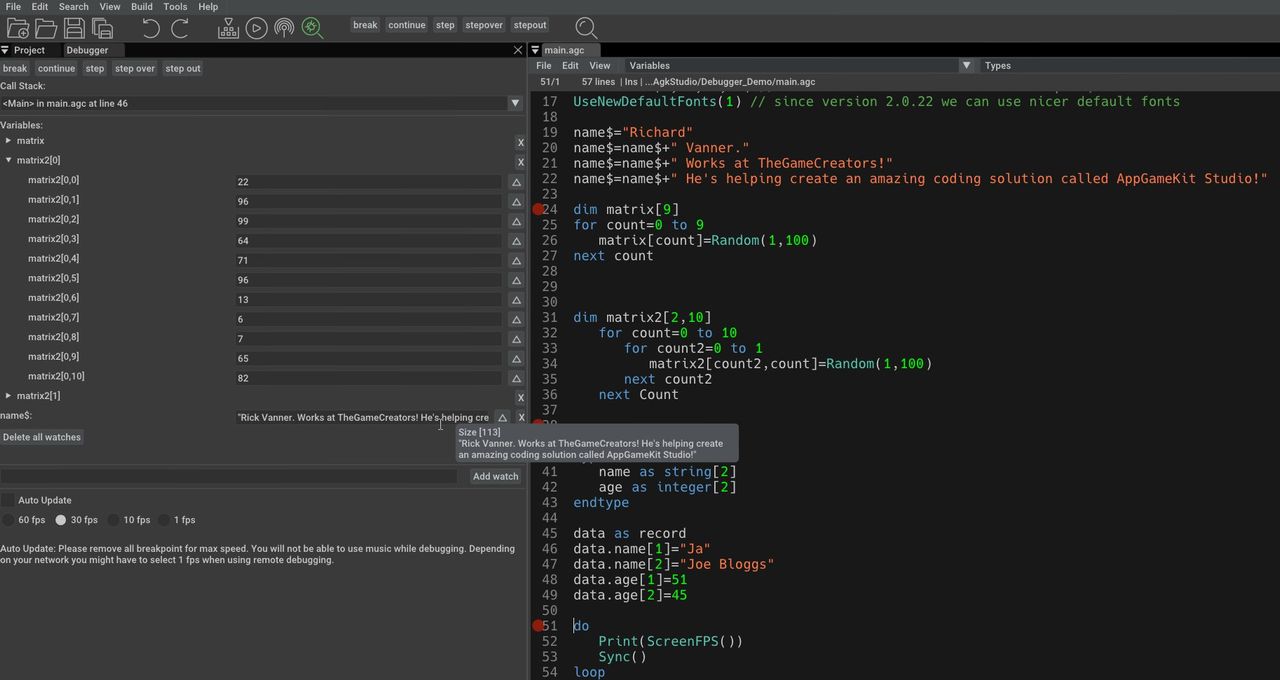Click the green debug bug icon
Viewport: 1280px width, 680px height.
coord(312,28)
